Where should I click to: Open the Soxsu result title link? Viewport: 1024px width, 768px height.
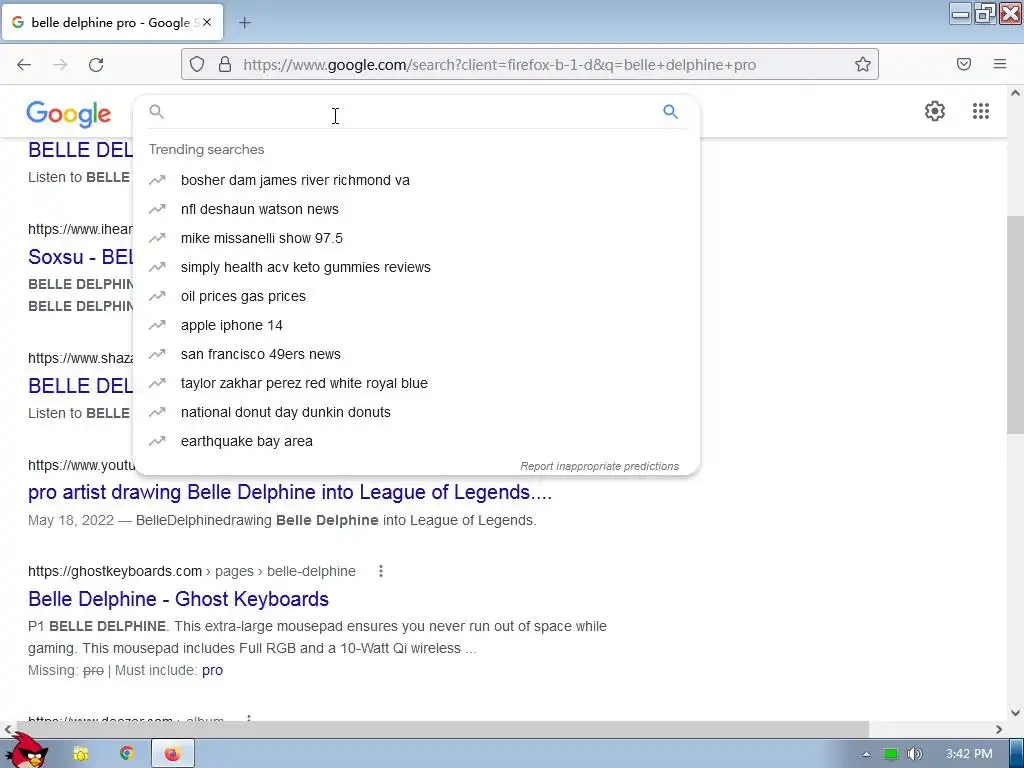click(80, 257)
